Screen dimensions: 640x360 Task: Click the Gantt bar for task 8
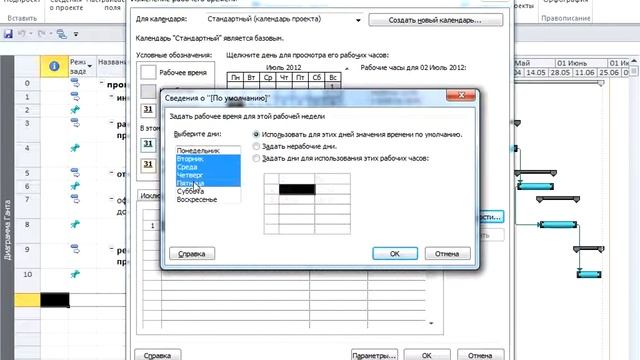click(558, 224)
